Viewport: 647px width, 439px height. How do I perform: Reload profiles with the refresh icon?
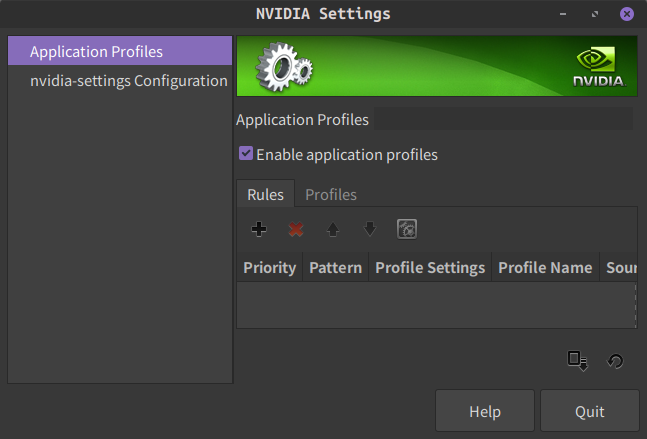click(615, 361)
